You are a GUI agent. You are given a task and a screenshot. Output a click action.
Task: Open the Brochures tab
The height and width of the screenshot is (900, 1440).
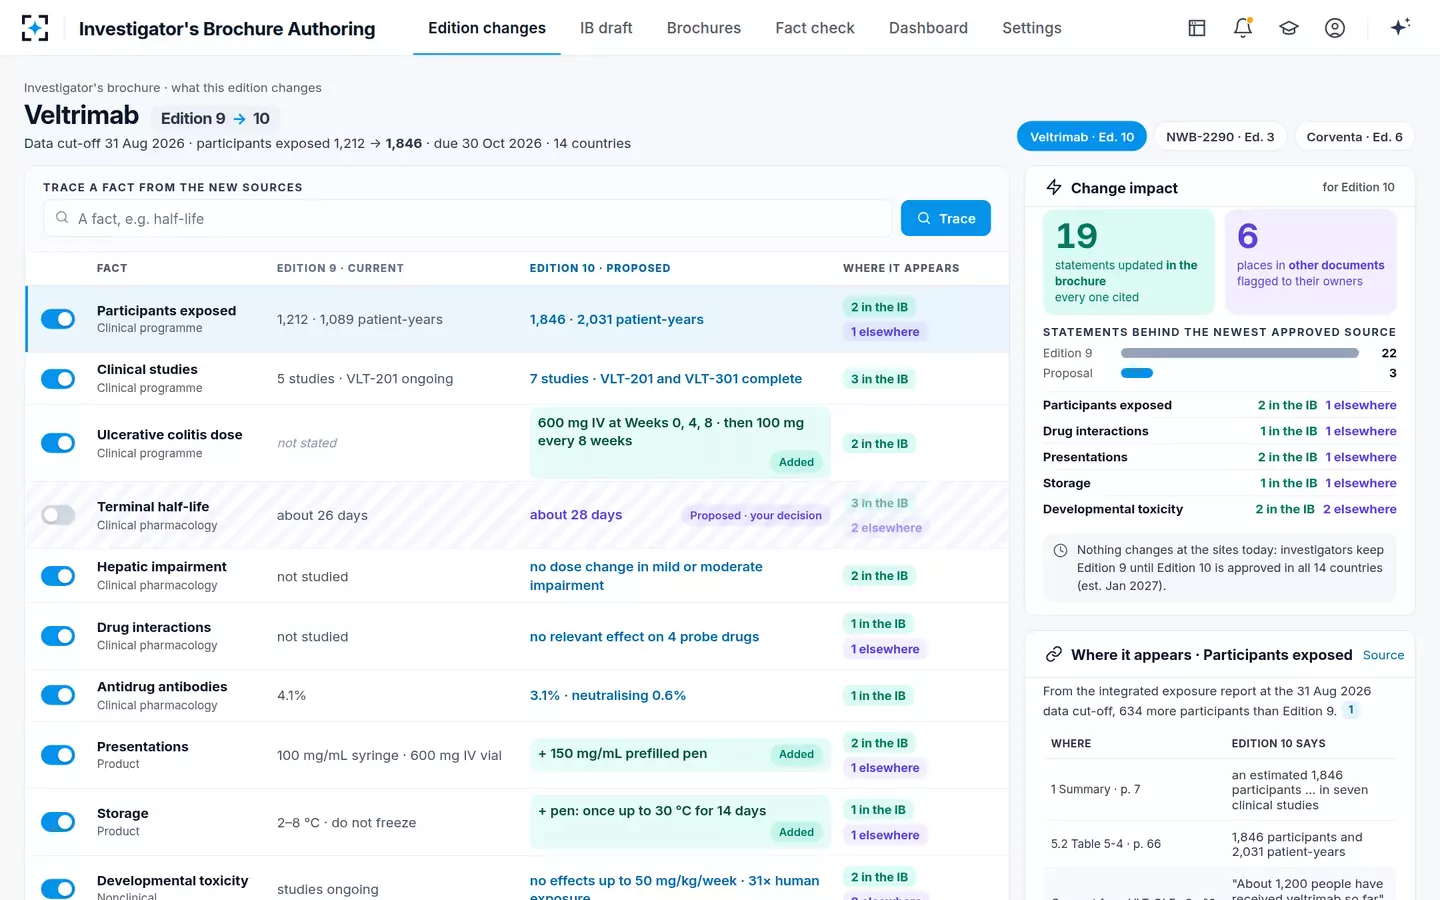[704, 28]
